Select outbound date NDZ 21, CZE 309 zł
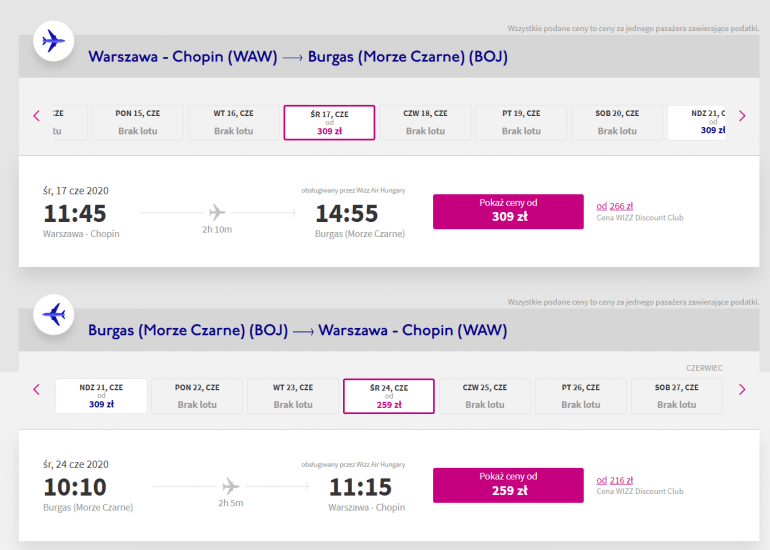The image size is (770, 550). click(x=696, y=122)
